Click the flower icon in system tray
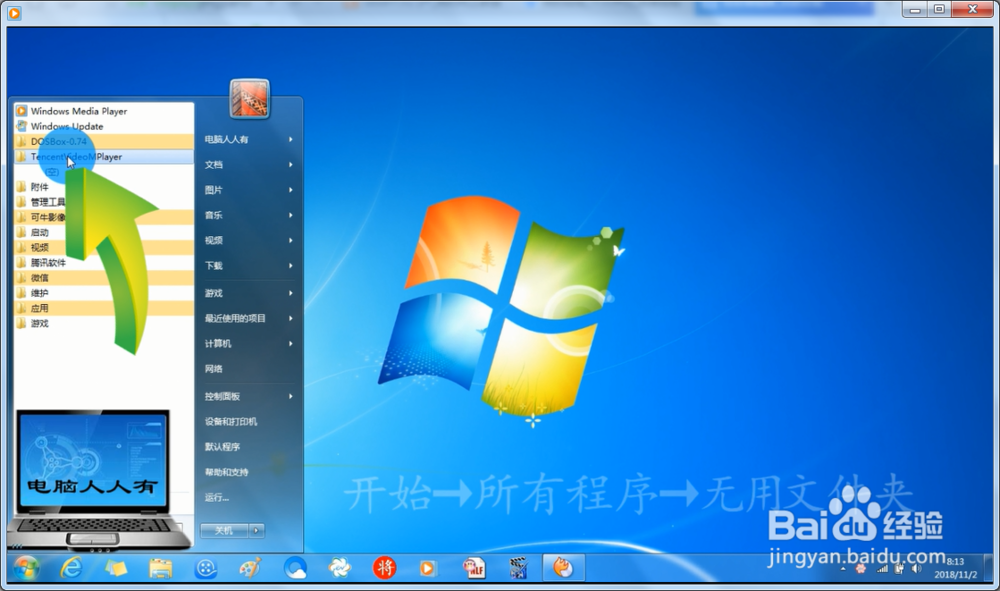Viewport: 1000px width, 591px height. [861, 568]
